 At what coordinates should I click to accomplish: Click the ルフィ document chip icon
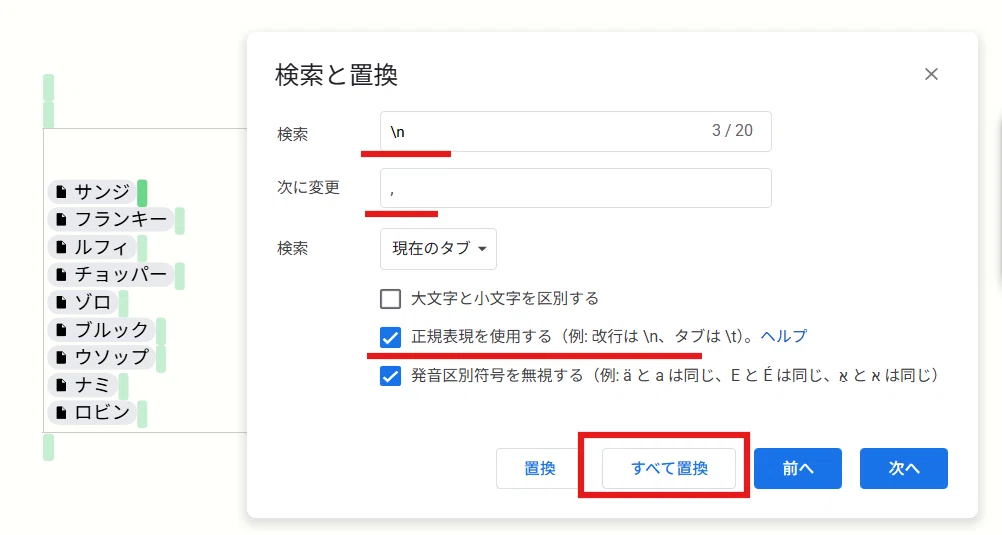coord(61,247)
